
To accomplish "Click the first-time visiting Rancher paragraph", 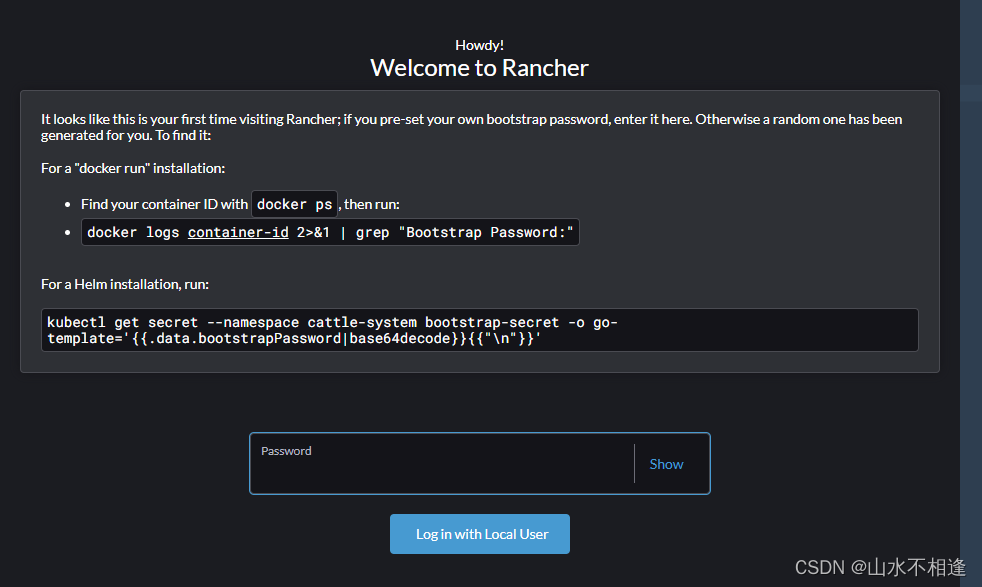I will 472,127.
